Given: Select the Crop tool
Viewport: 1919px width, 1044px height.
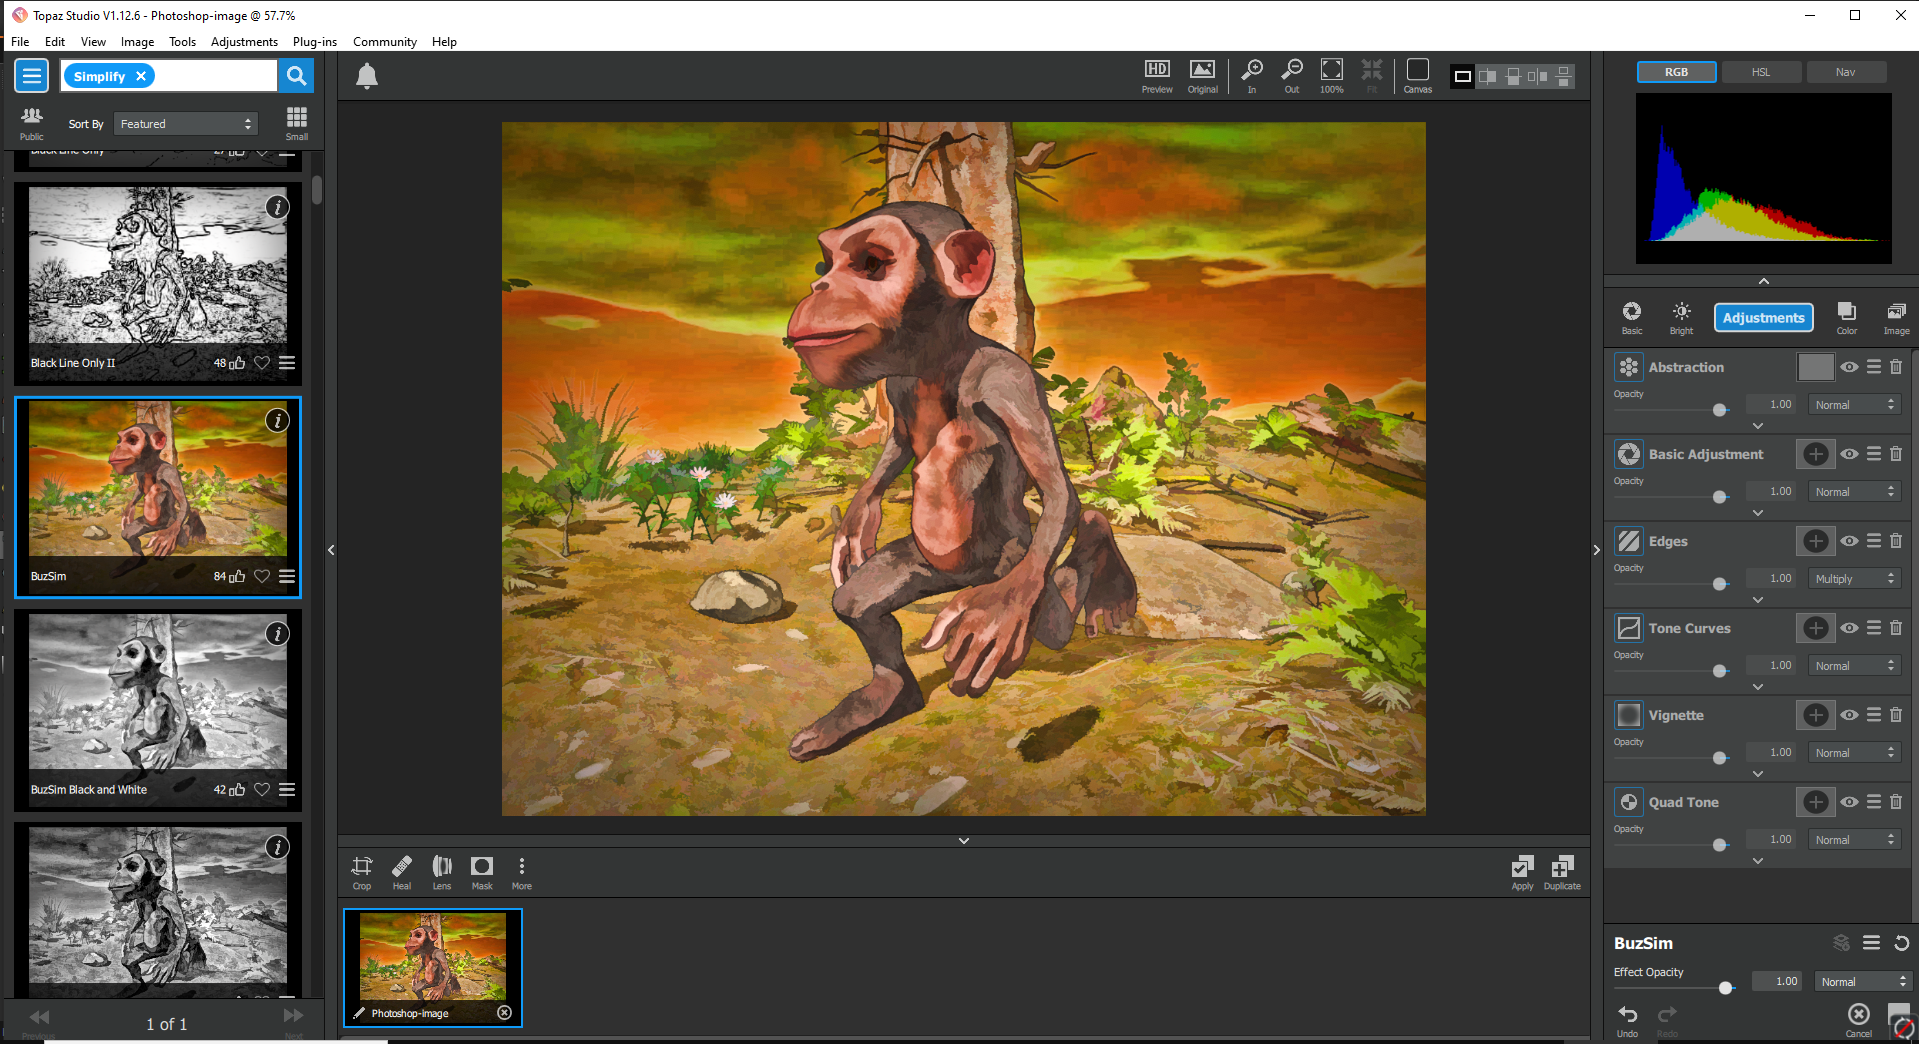Looking at the screenshot, I should point(361,868).
